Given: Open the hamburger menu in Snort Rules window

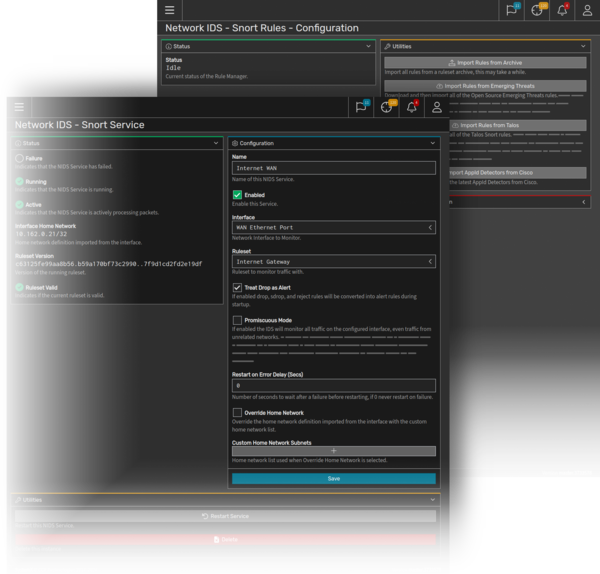Looking at the screenshot, I should [x=169, y=10].
